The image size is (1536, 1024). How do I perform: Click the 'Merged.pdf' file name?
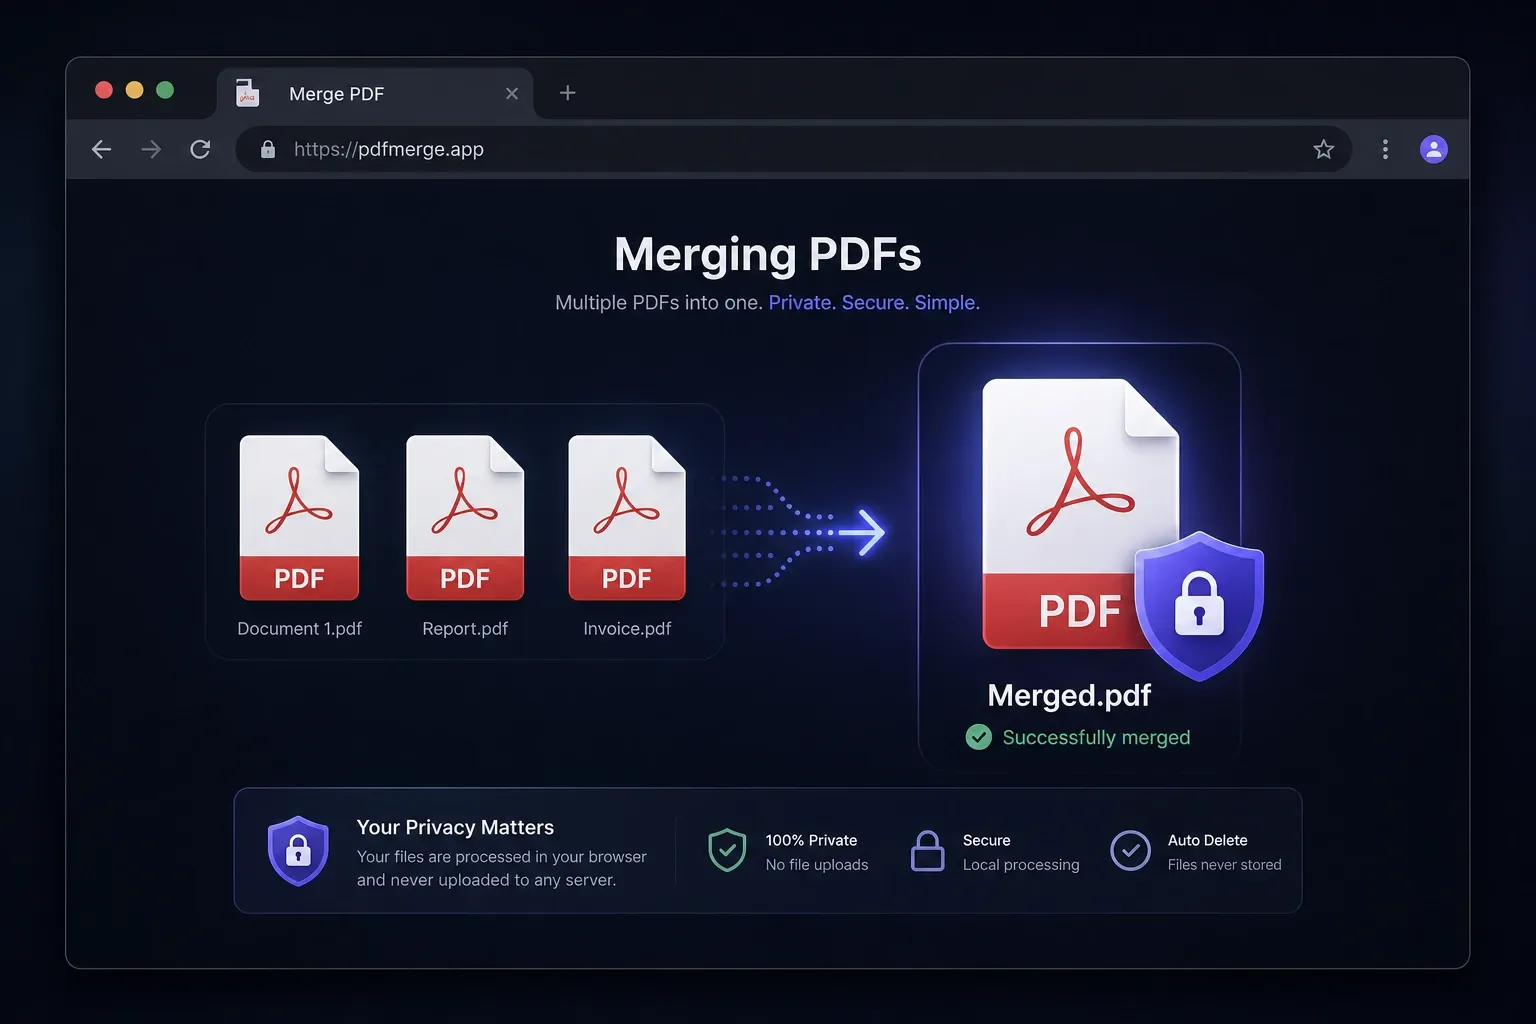[x=1069, y=695]
